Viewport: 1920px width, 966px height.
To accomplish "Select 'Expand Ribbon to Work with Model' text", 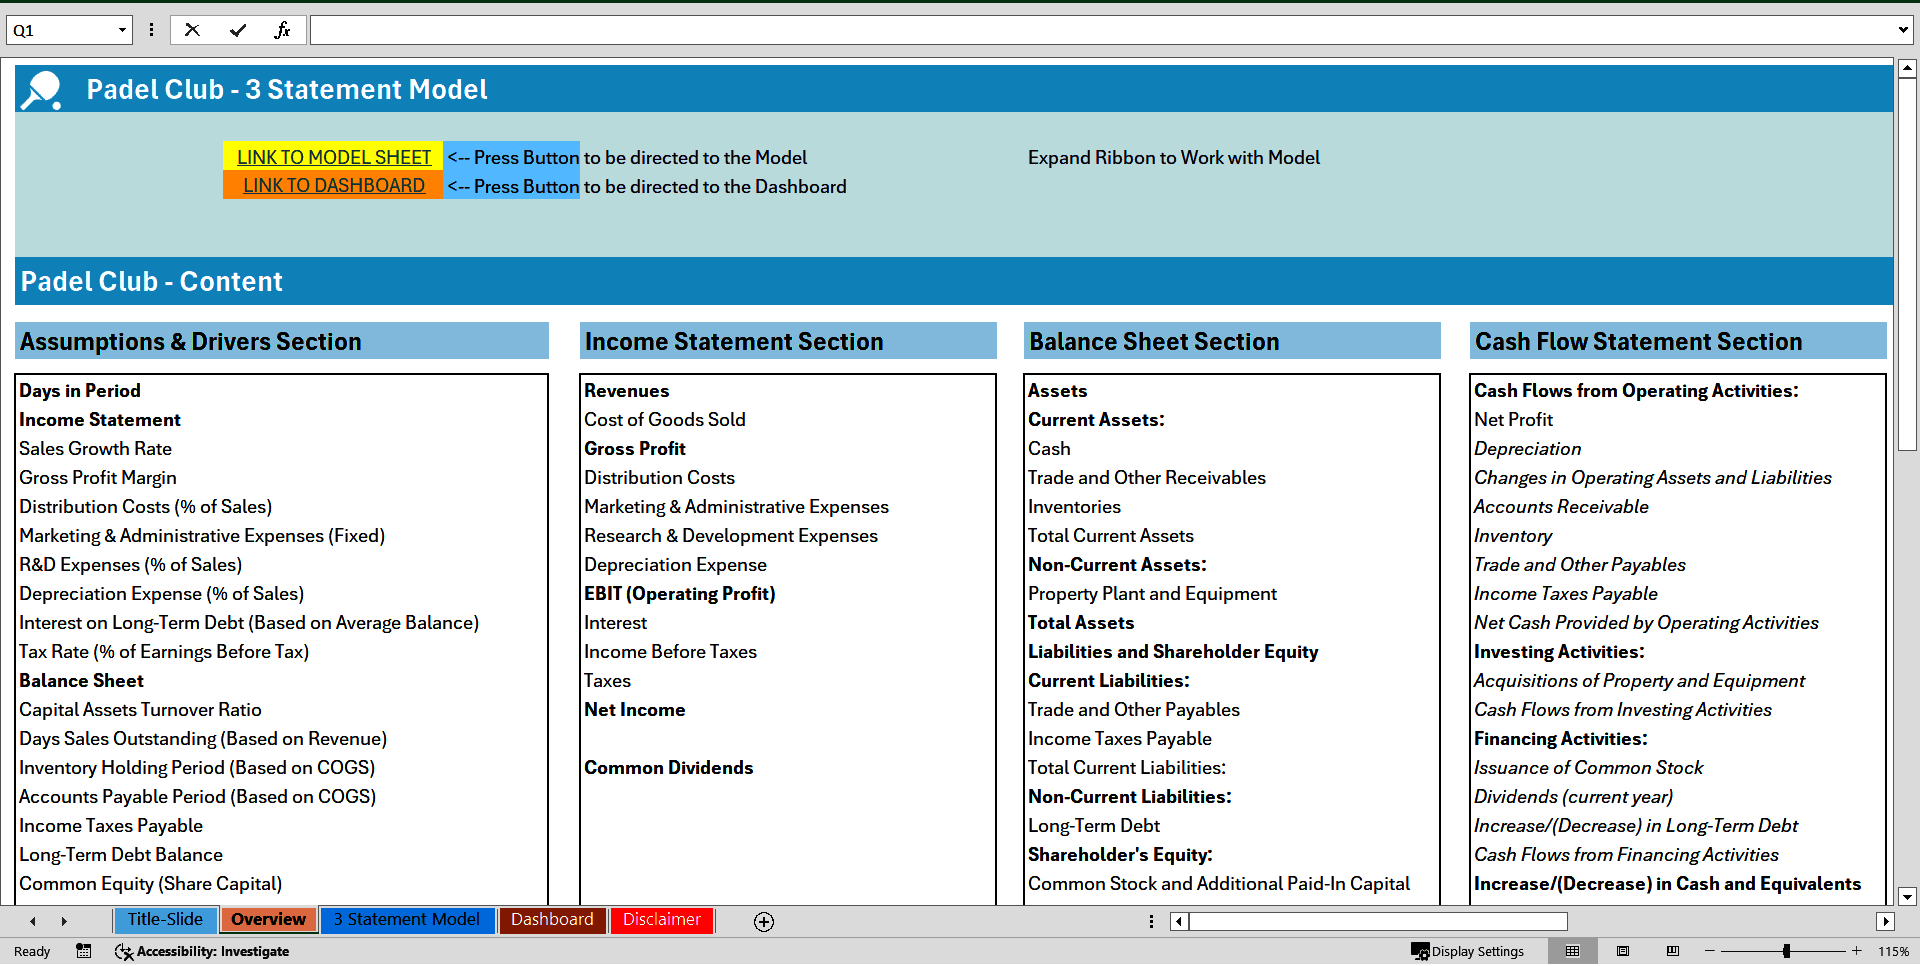I will (x=1174, y=157).
